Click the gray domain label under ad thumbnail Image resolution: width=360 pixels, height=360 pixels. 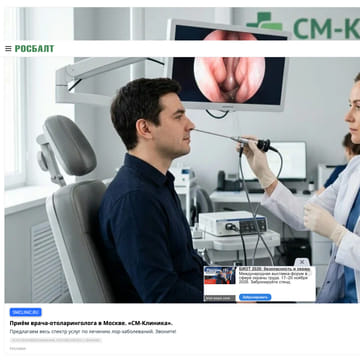click(x=220, y=298)
